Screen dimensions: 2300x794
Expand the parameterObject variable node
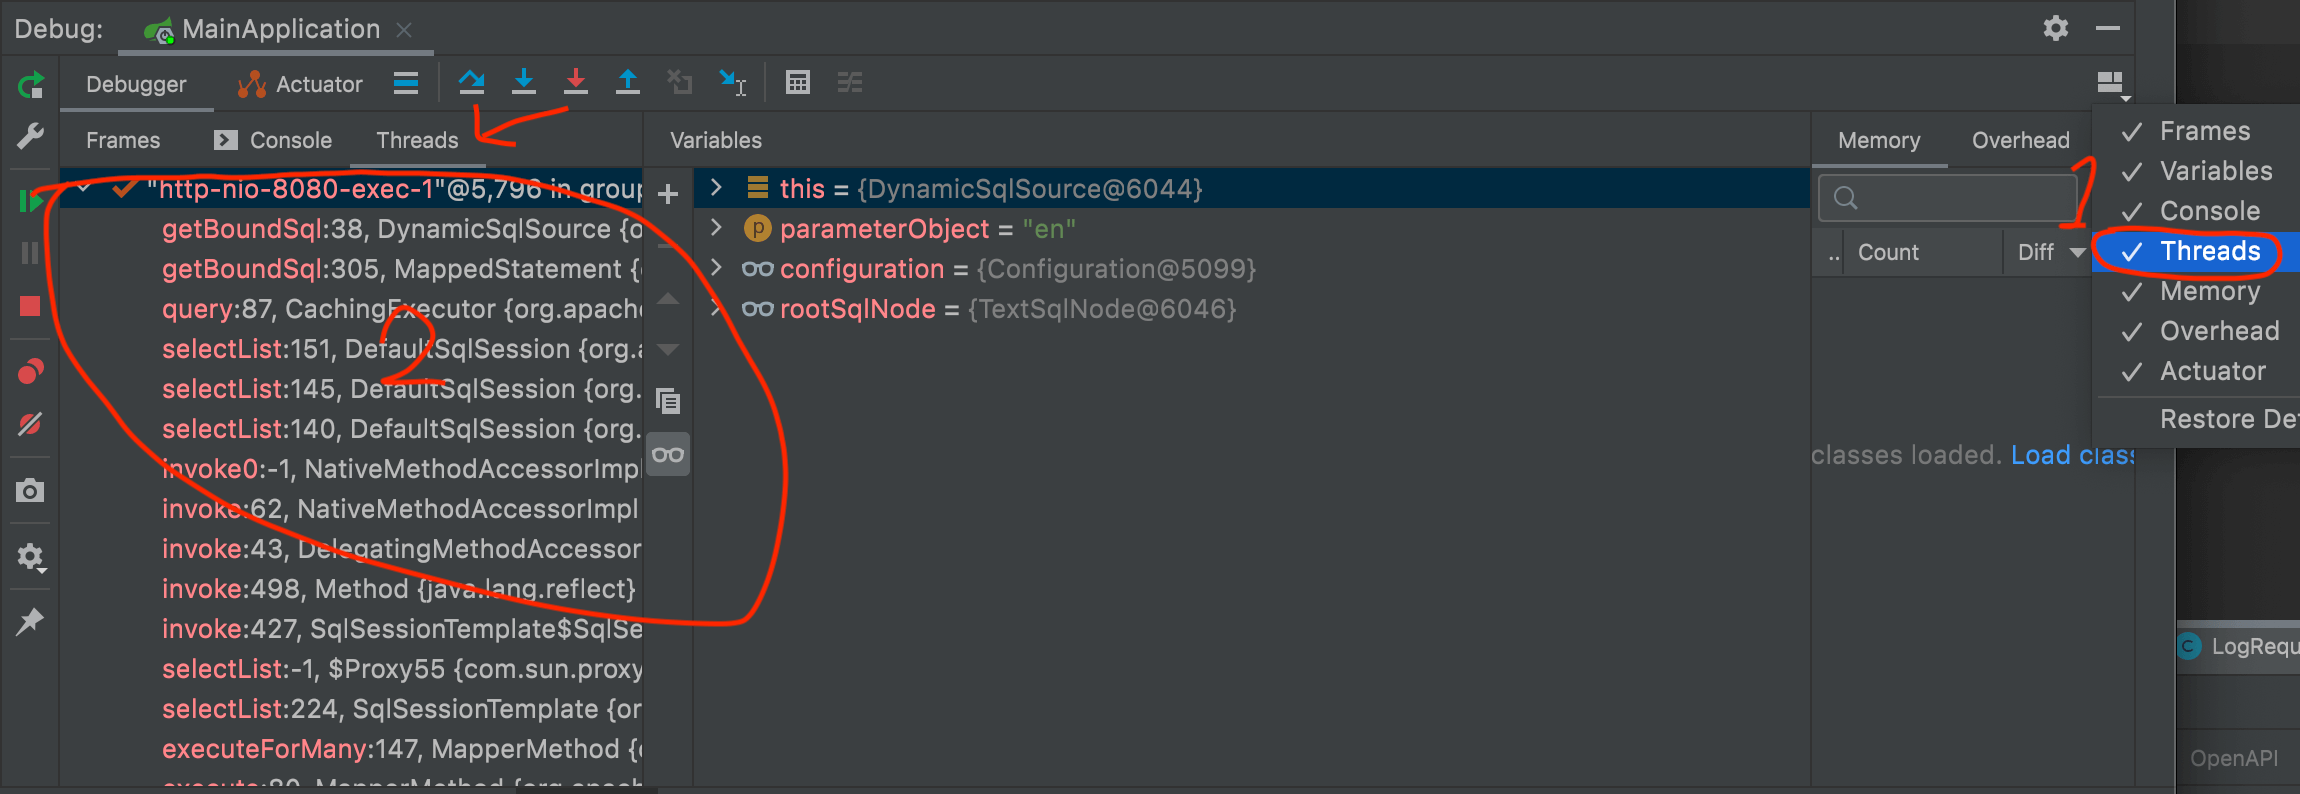[716, 228]
